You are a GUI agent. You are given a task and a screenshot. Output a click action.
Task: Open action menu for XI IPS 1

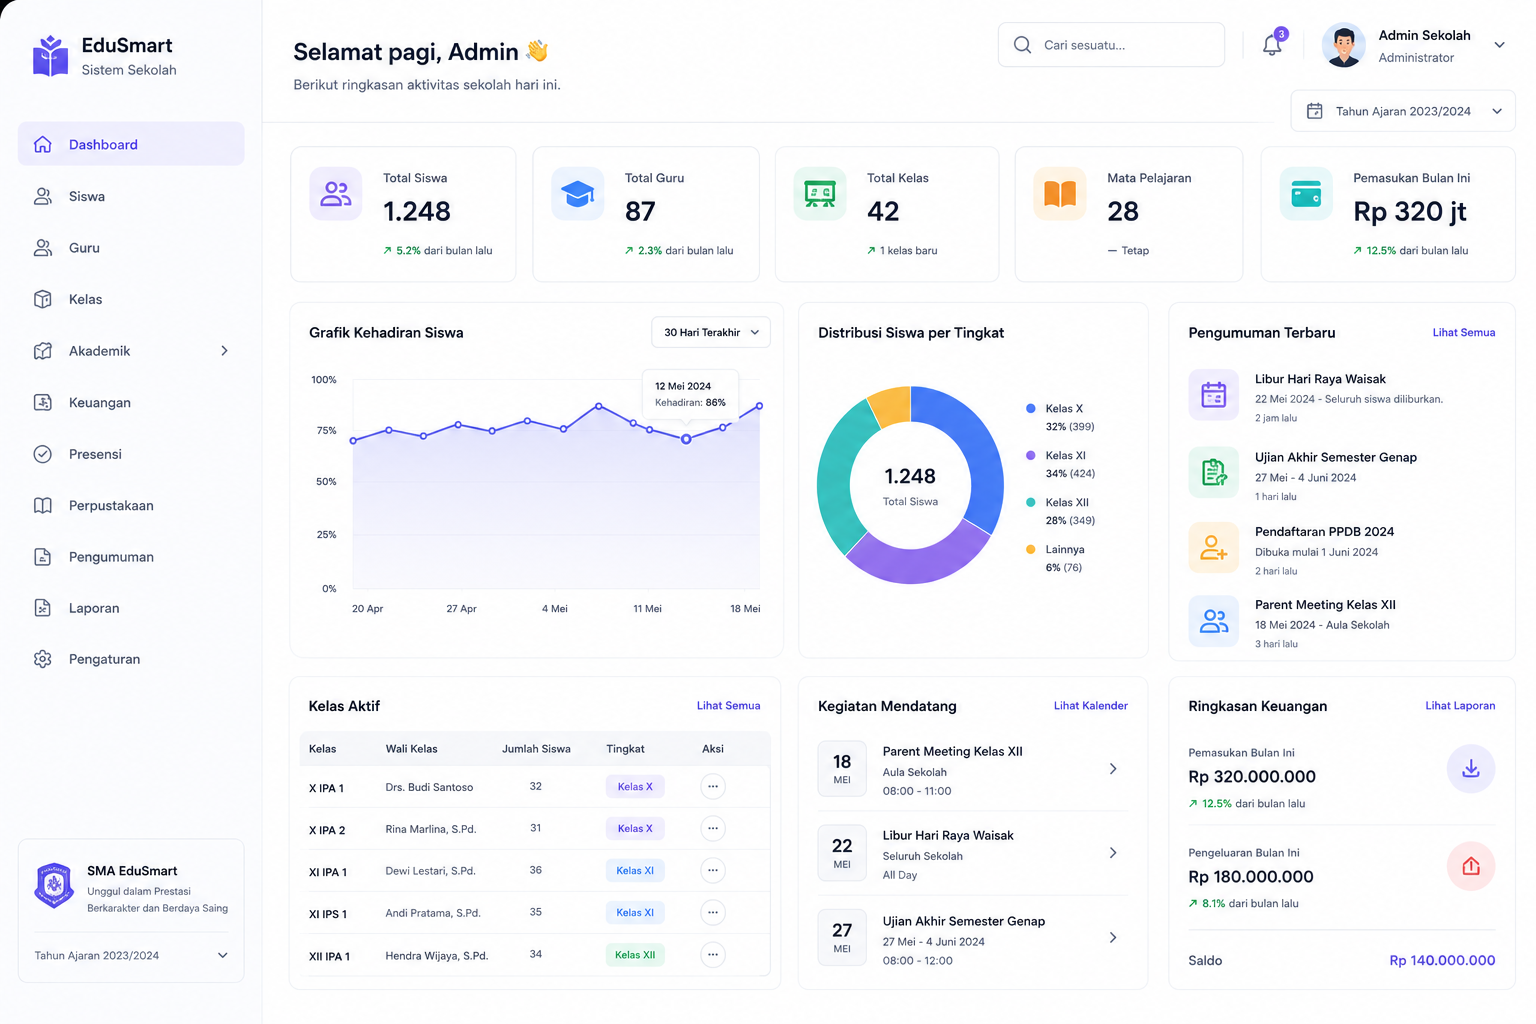pyautogui.click(x=713, y=912)
